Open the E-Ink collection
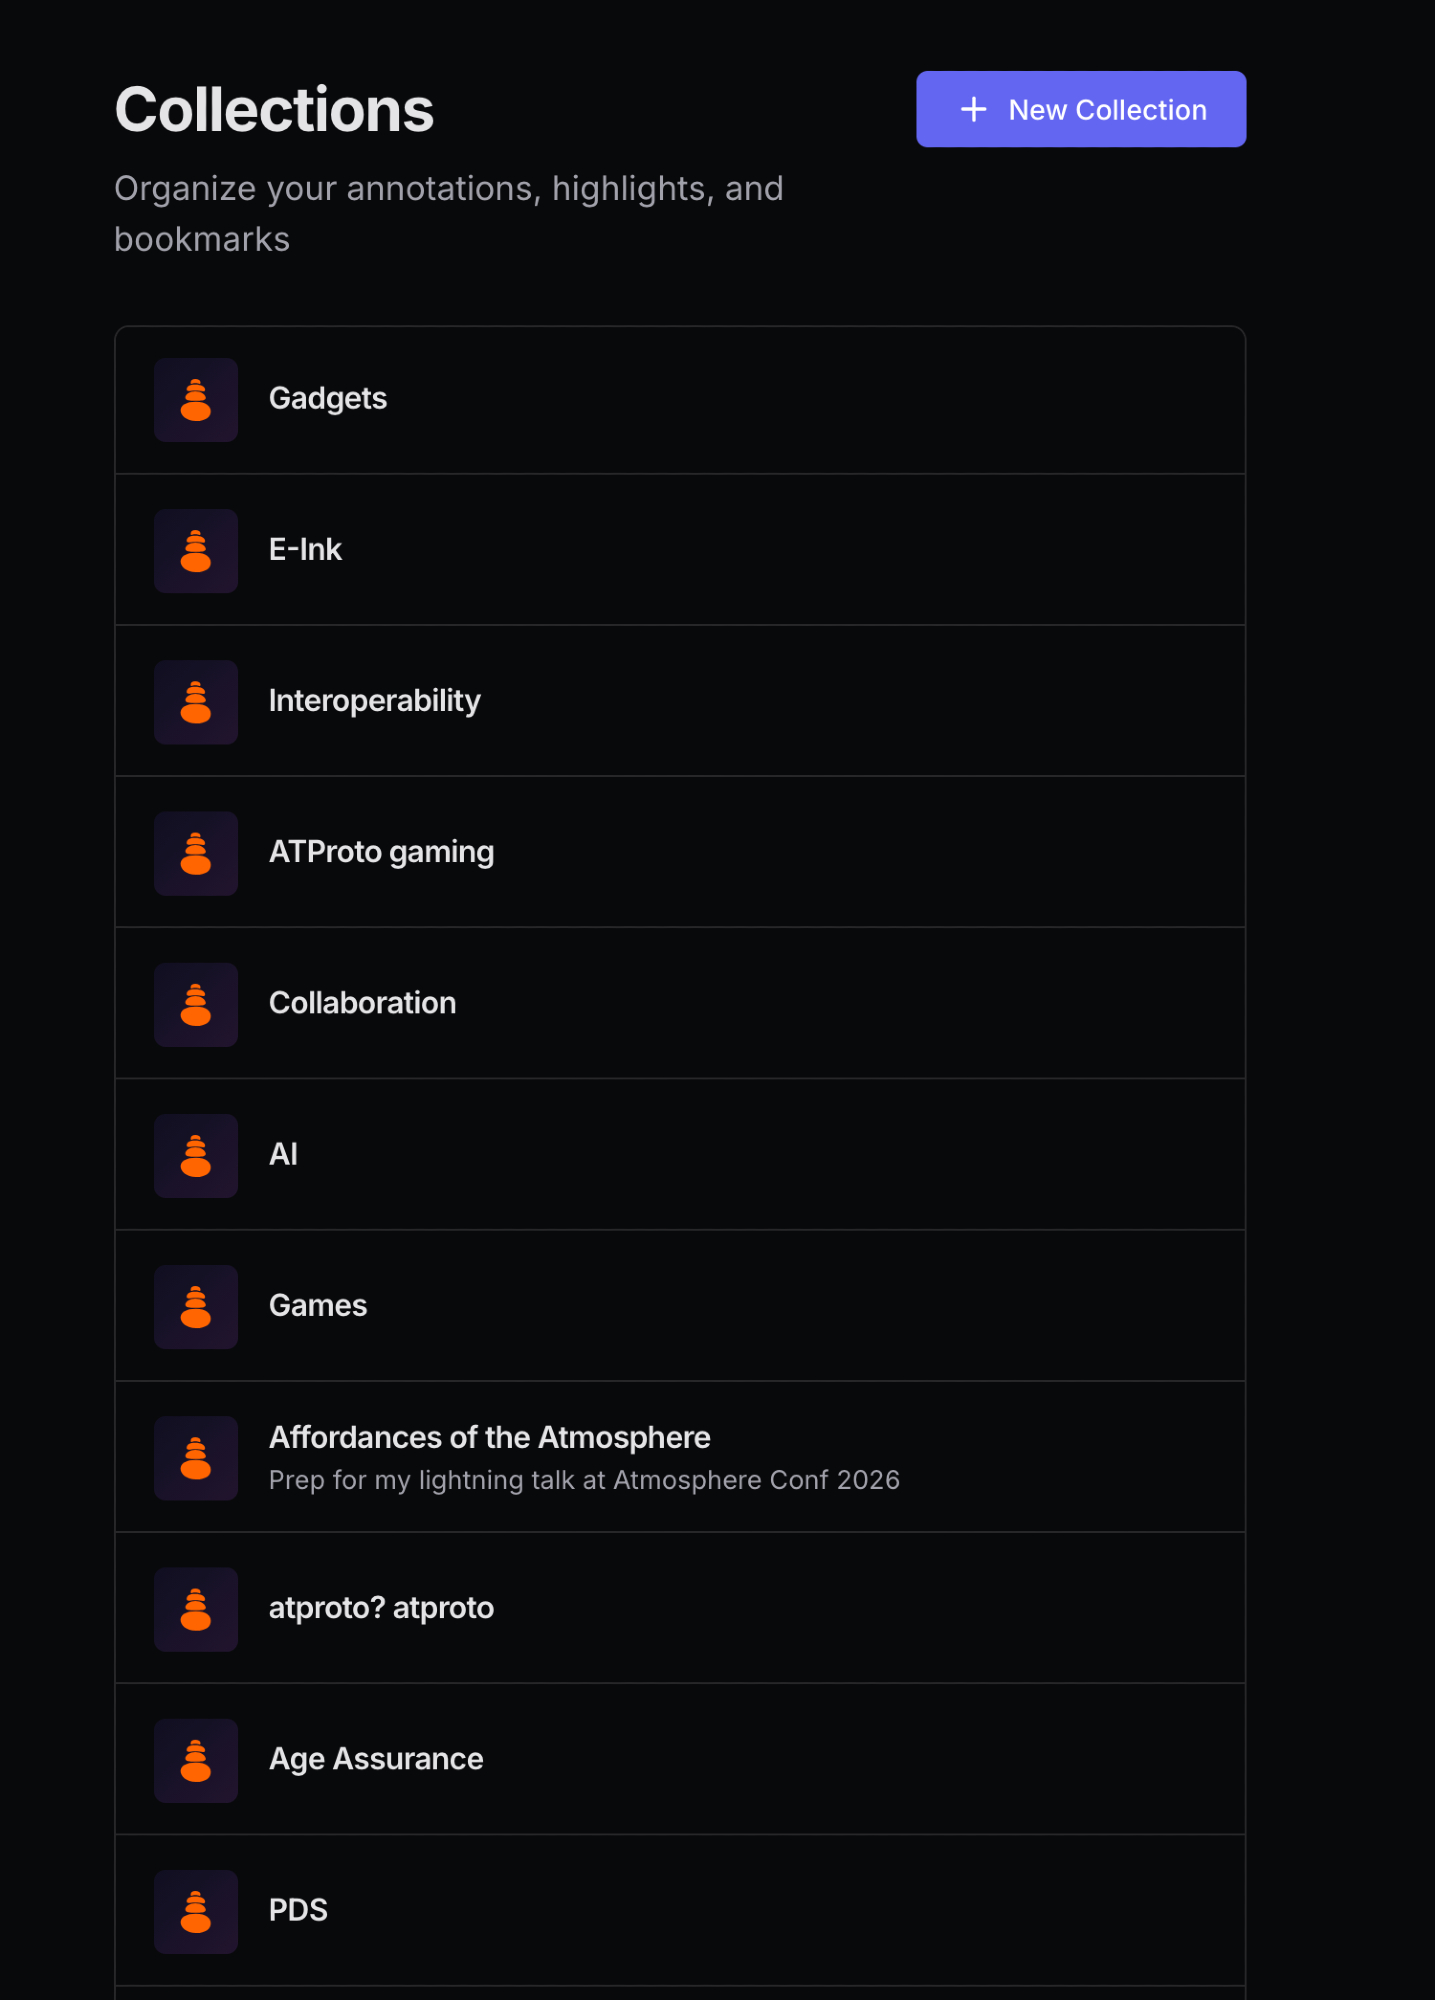Viewport: 1435px width, 2000px height. 305,550
